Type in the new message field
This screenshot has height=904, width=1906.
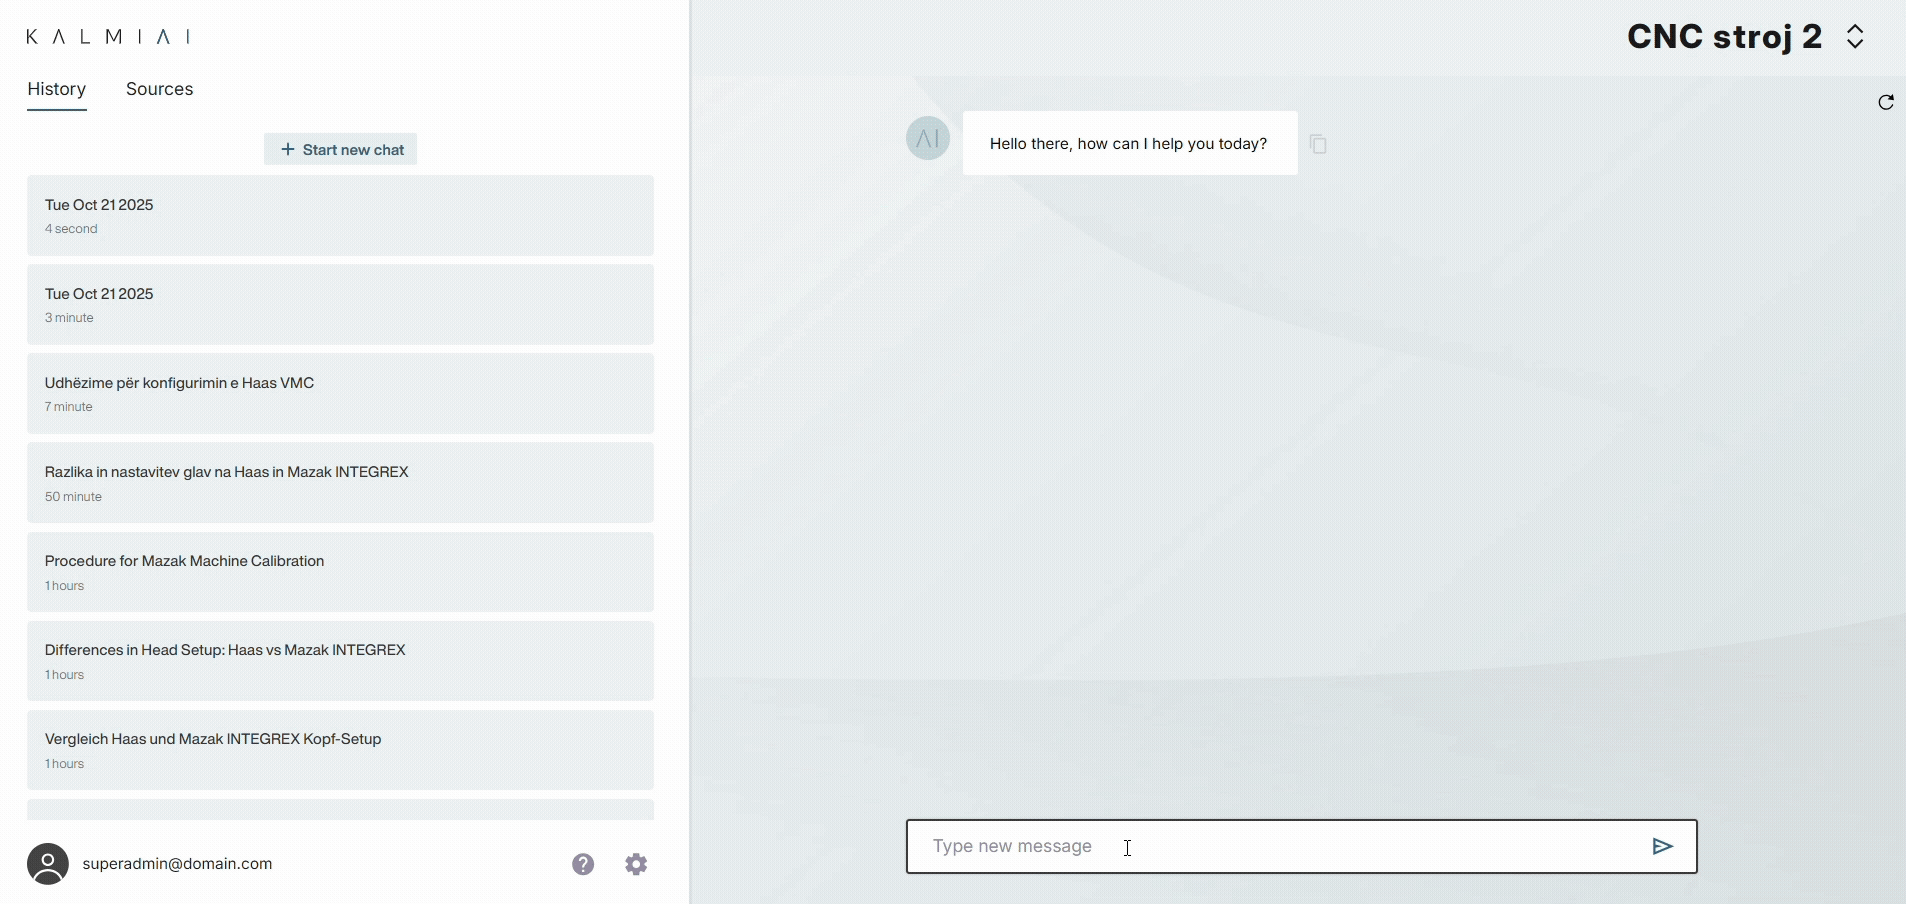[1270, 847]
